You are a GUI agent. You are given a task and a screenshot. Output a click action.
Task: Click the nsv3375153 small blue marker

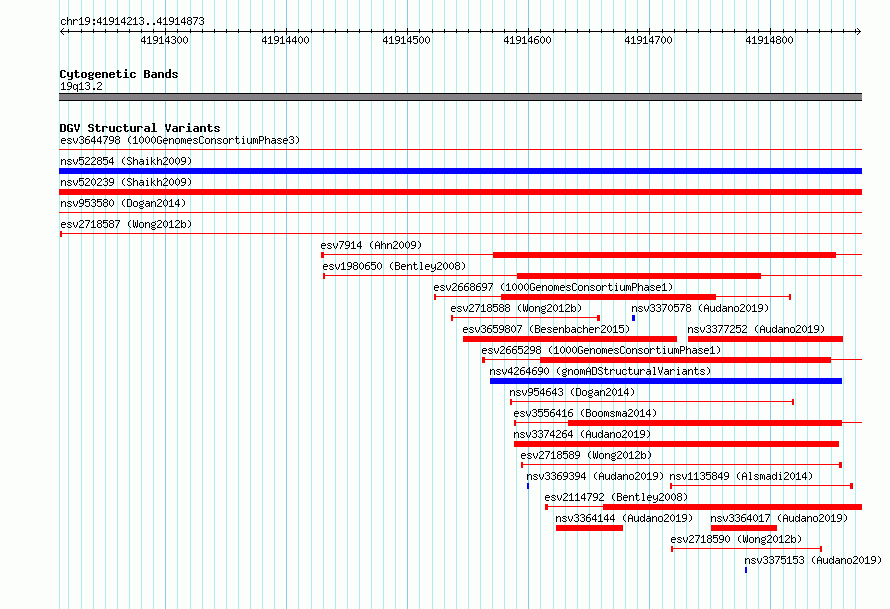coord(746,570)
